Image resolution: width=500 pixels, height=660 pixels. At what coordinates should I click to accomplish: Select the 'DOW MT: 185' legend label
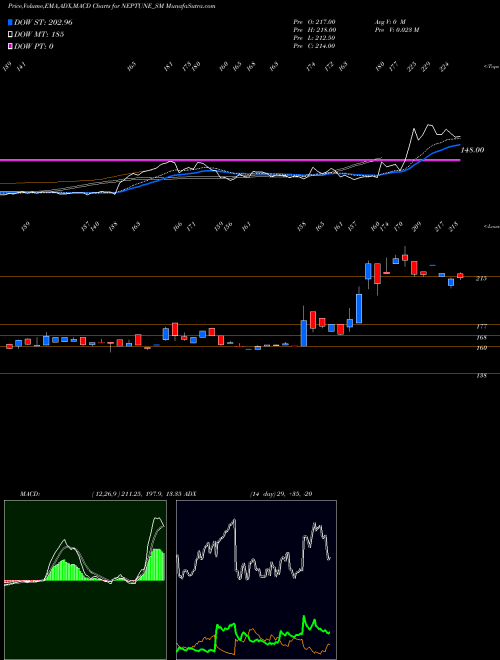pos(39,35)
